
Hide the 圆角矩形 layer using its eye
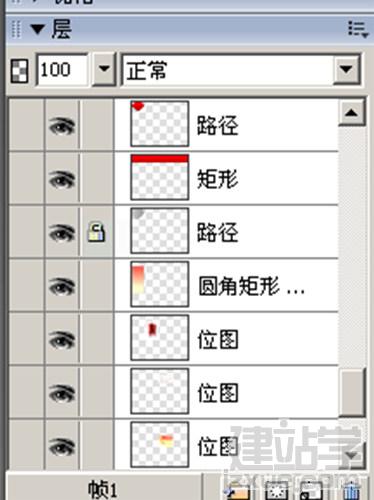(62, 286)
